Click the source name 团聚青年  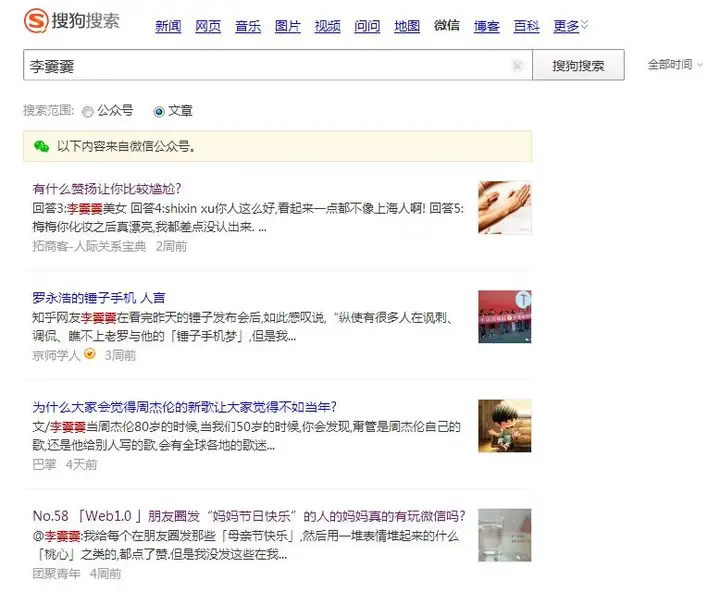[x=56, y=574]
